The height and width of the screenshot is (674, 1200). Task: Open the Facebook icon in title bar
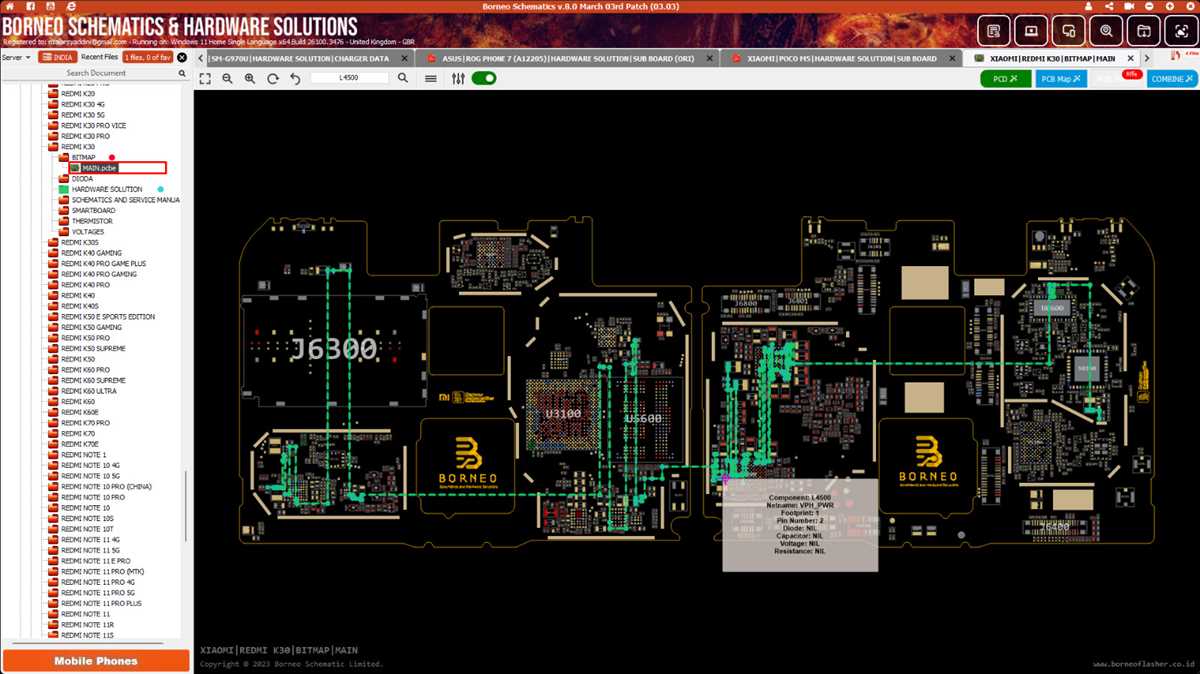click(x=31, y=6)
